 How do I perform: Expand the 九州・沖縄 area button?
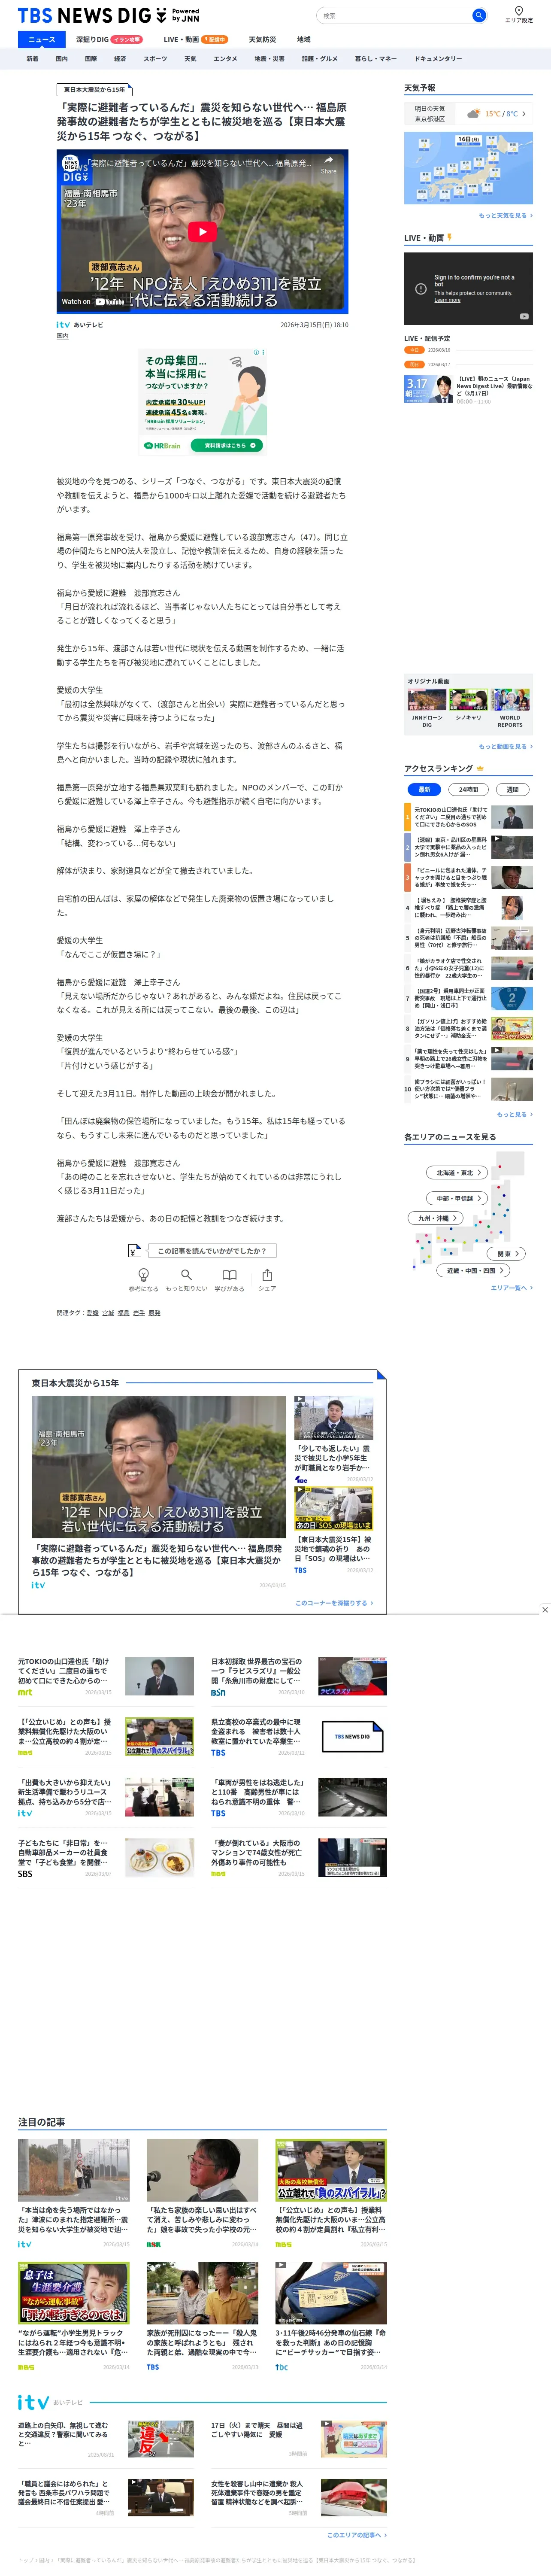point(435,1218)
